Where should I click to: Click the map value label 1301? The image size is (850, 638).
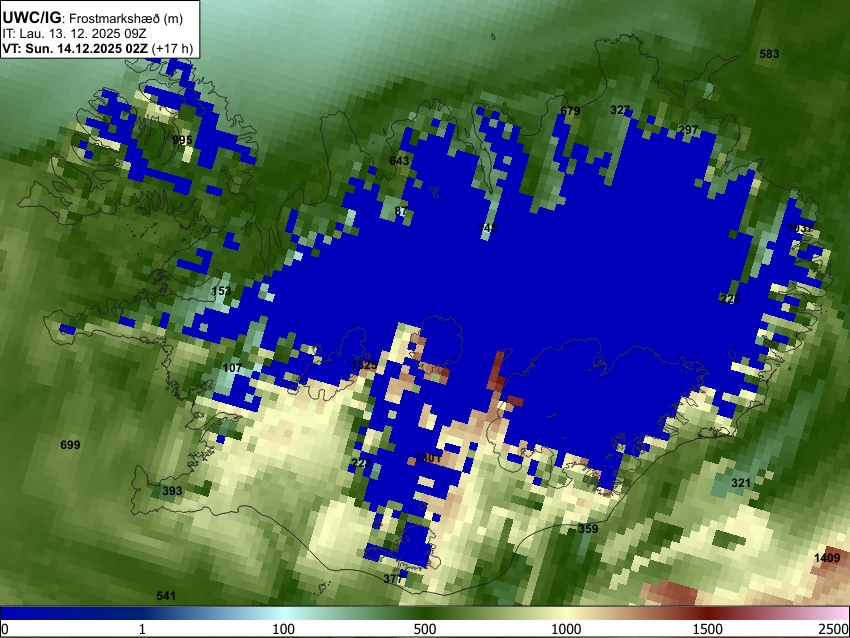tap(428, 458)
